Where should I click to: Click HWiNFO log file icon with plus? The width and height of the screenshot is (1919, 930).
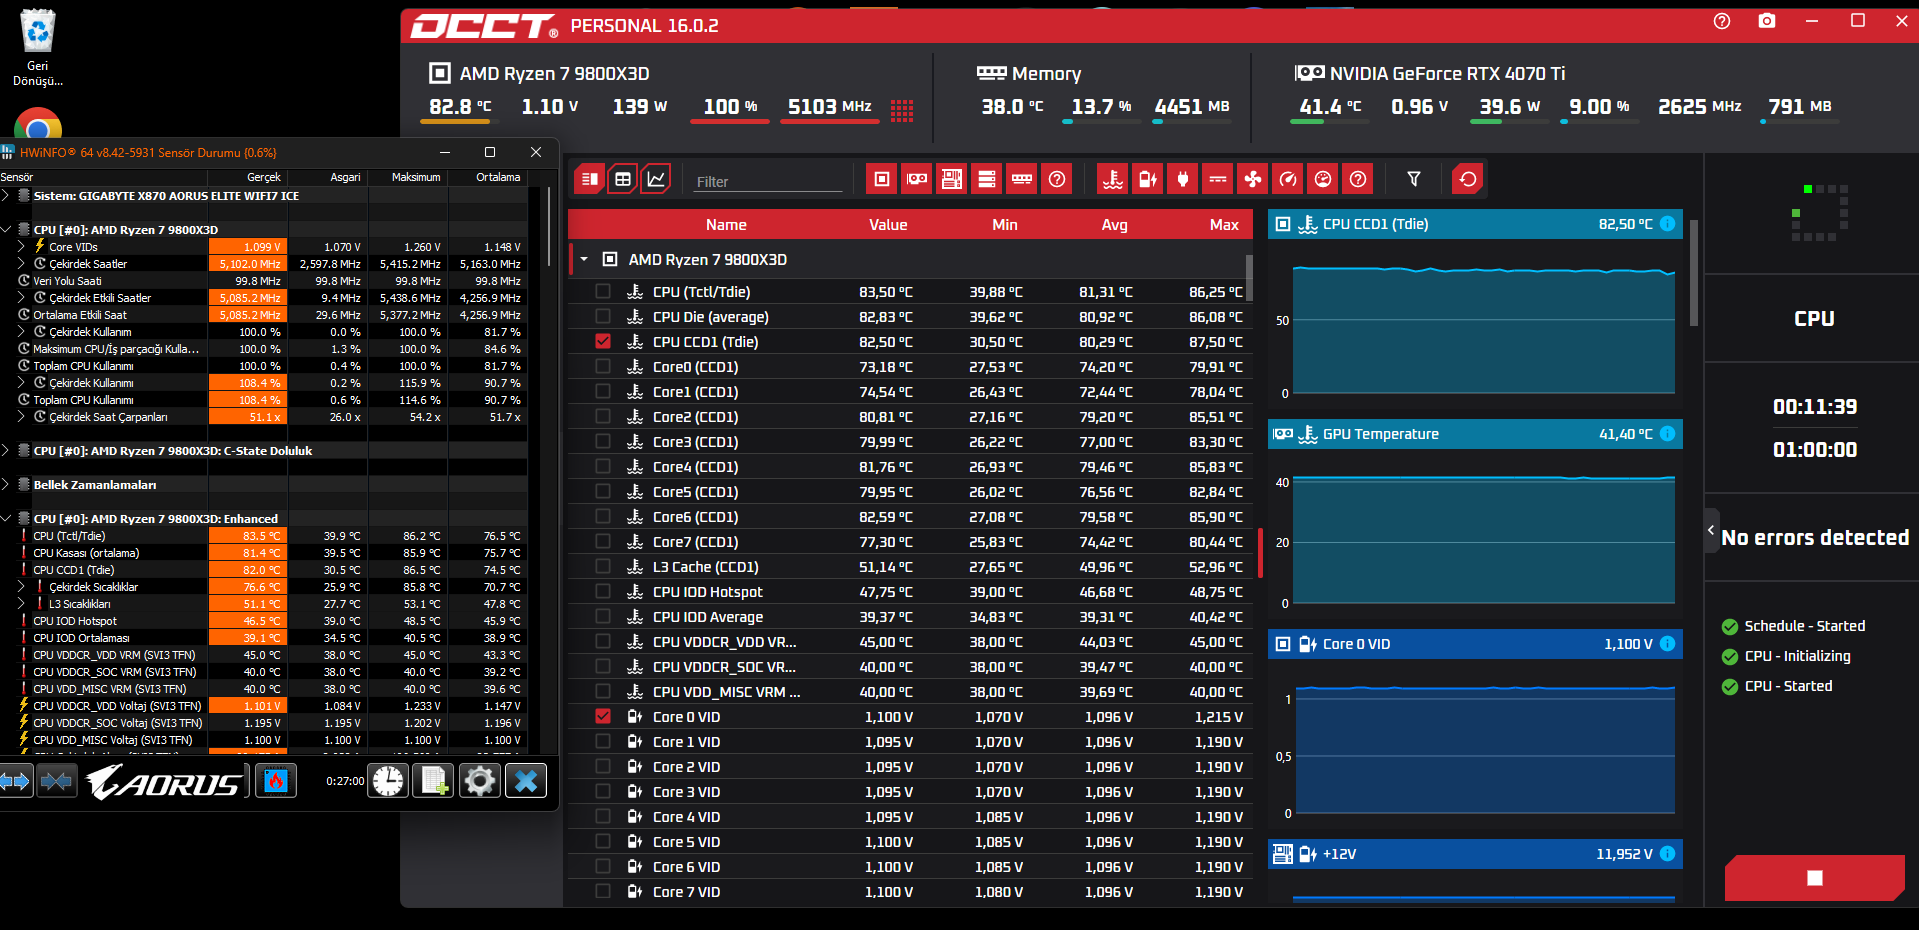tap(434, 780)
